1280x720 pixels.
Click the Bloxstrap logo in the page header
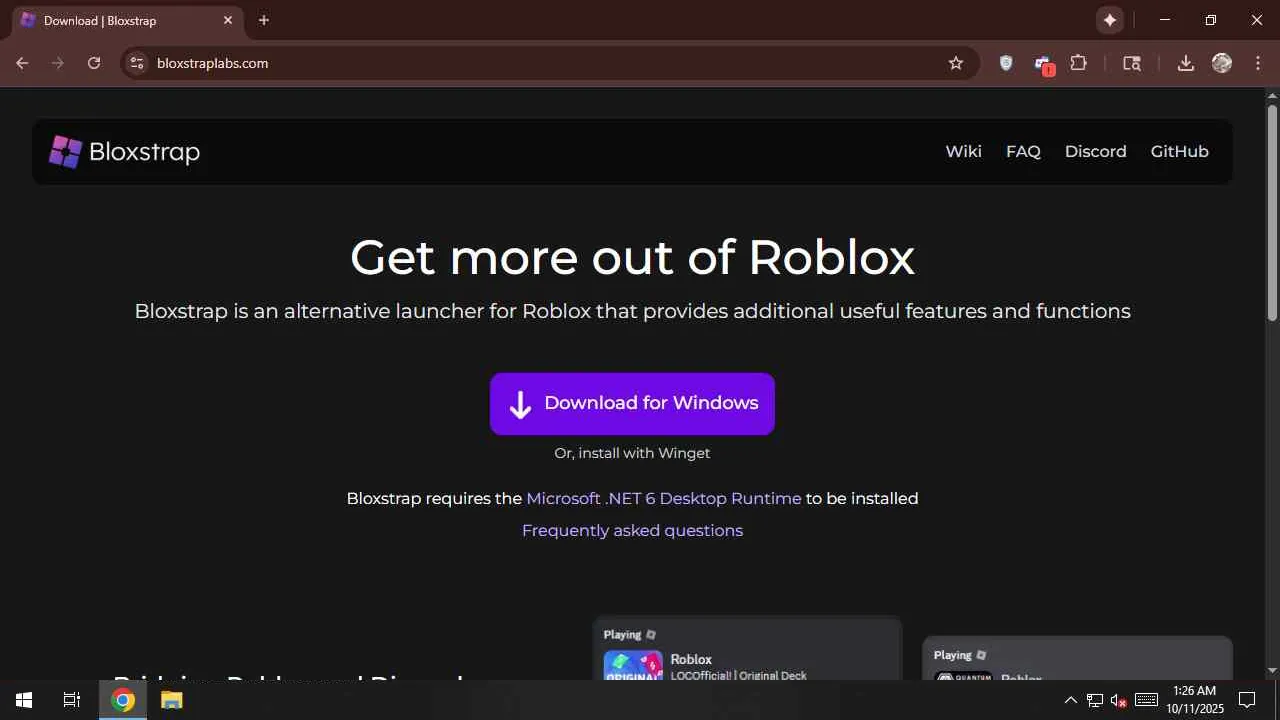(x=125, y=152)
